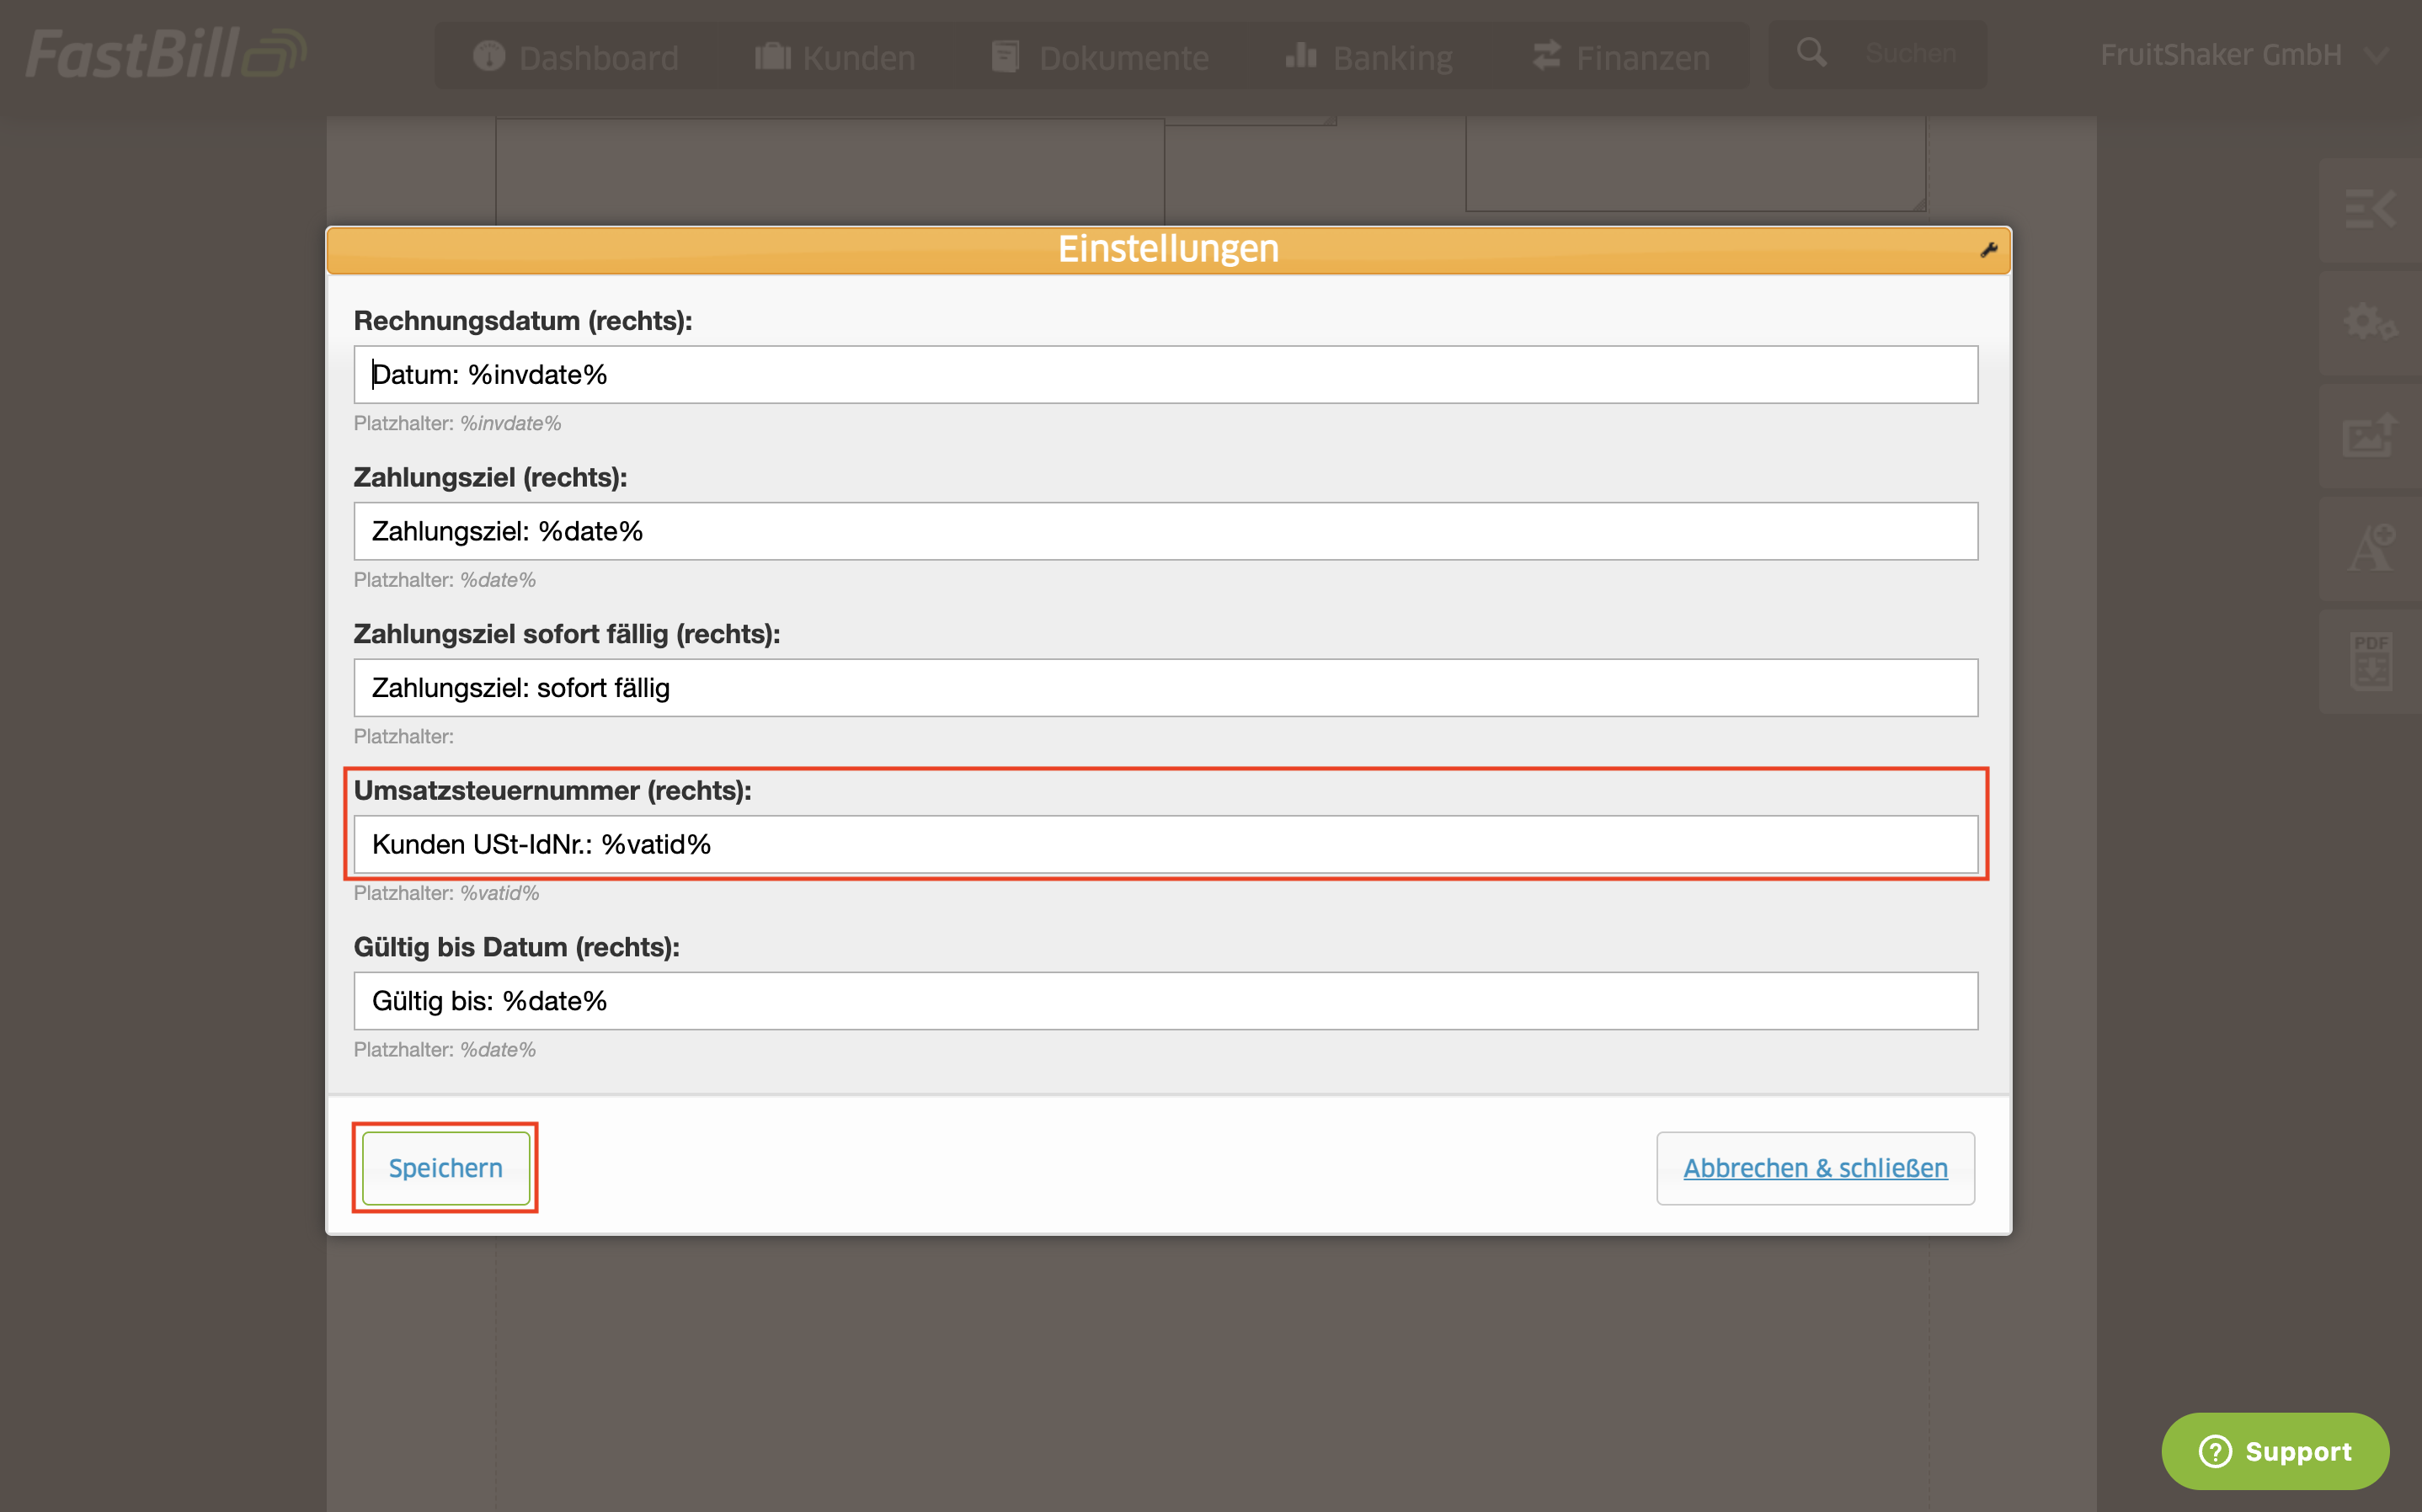The height and width of the screenshot is (1512, 2422).
Task: Open the Kunden menu item
Action: tap(835, 57)
